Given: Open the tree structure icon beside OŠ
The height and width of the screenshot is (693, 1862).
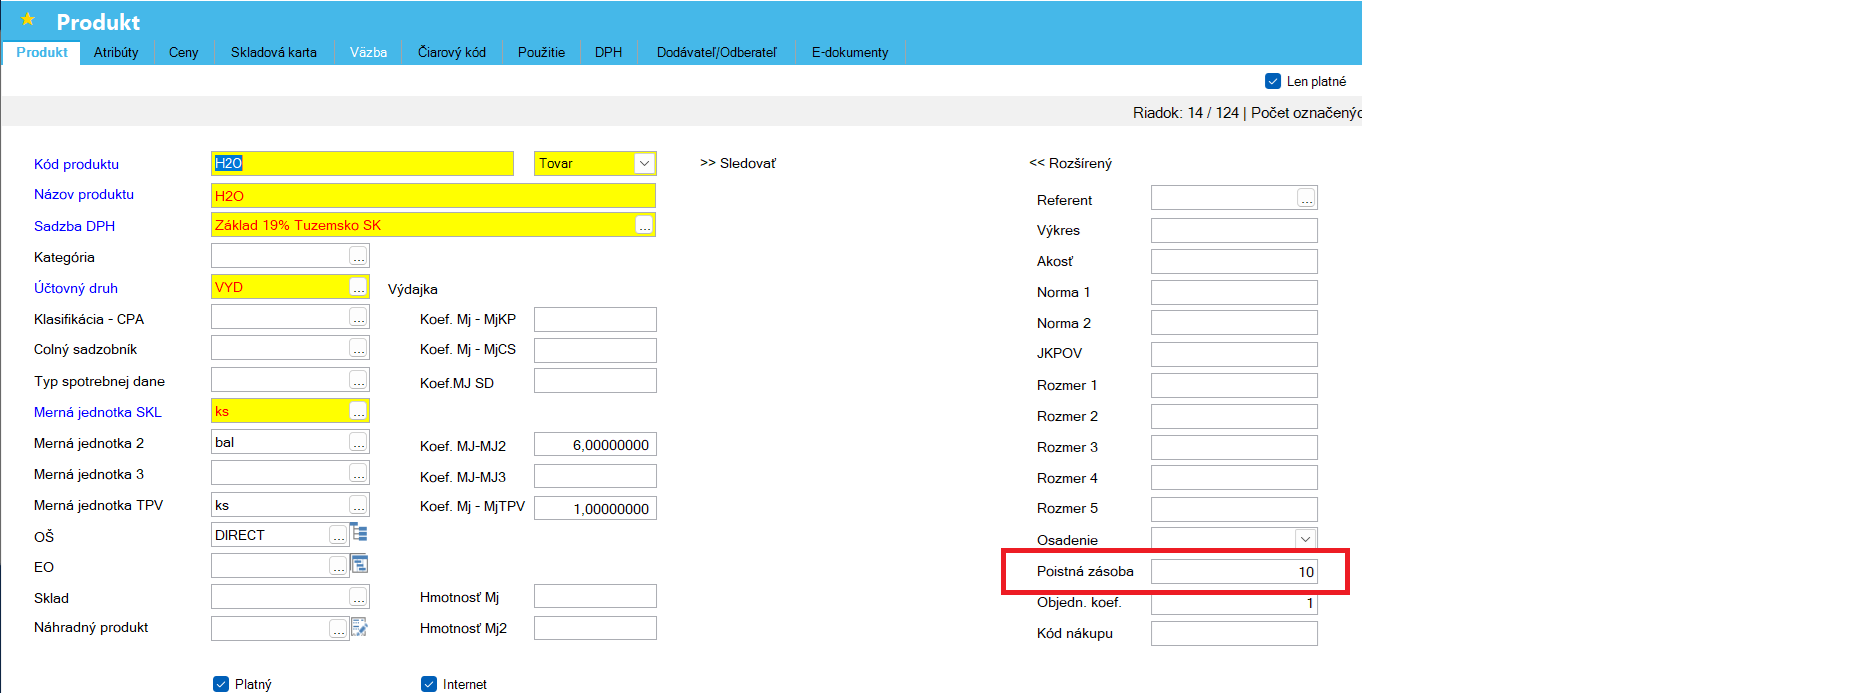Looking at the screenshot, I should (x=359, y=533).
